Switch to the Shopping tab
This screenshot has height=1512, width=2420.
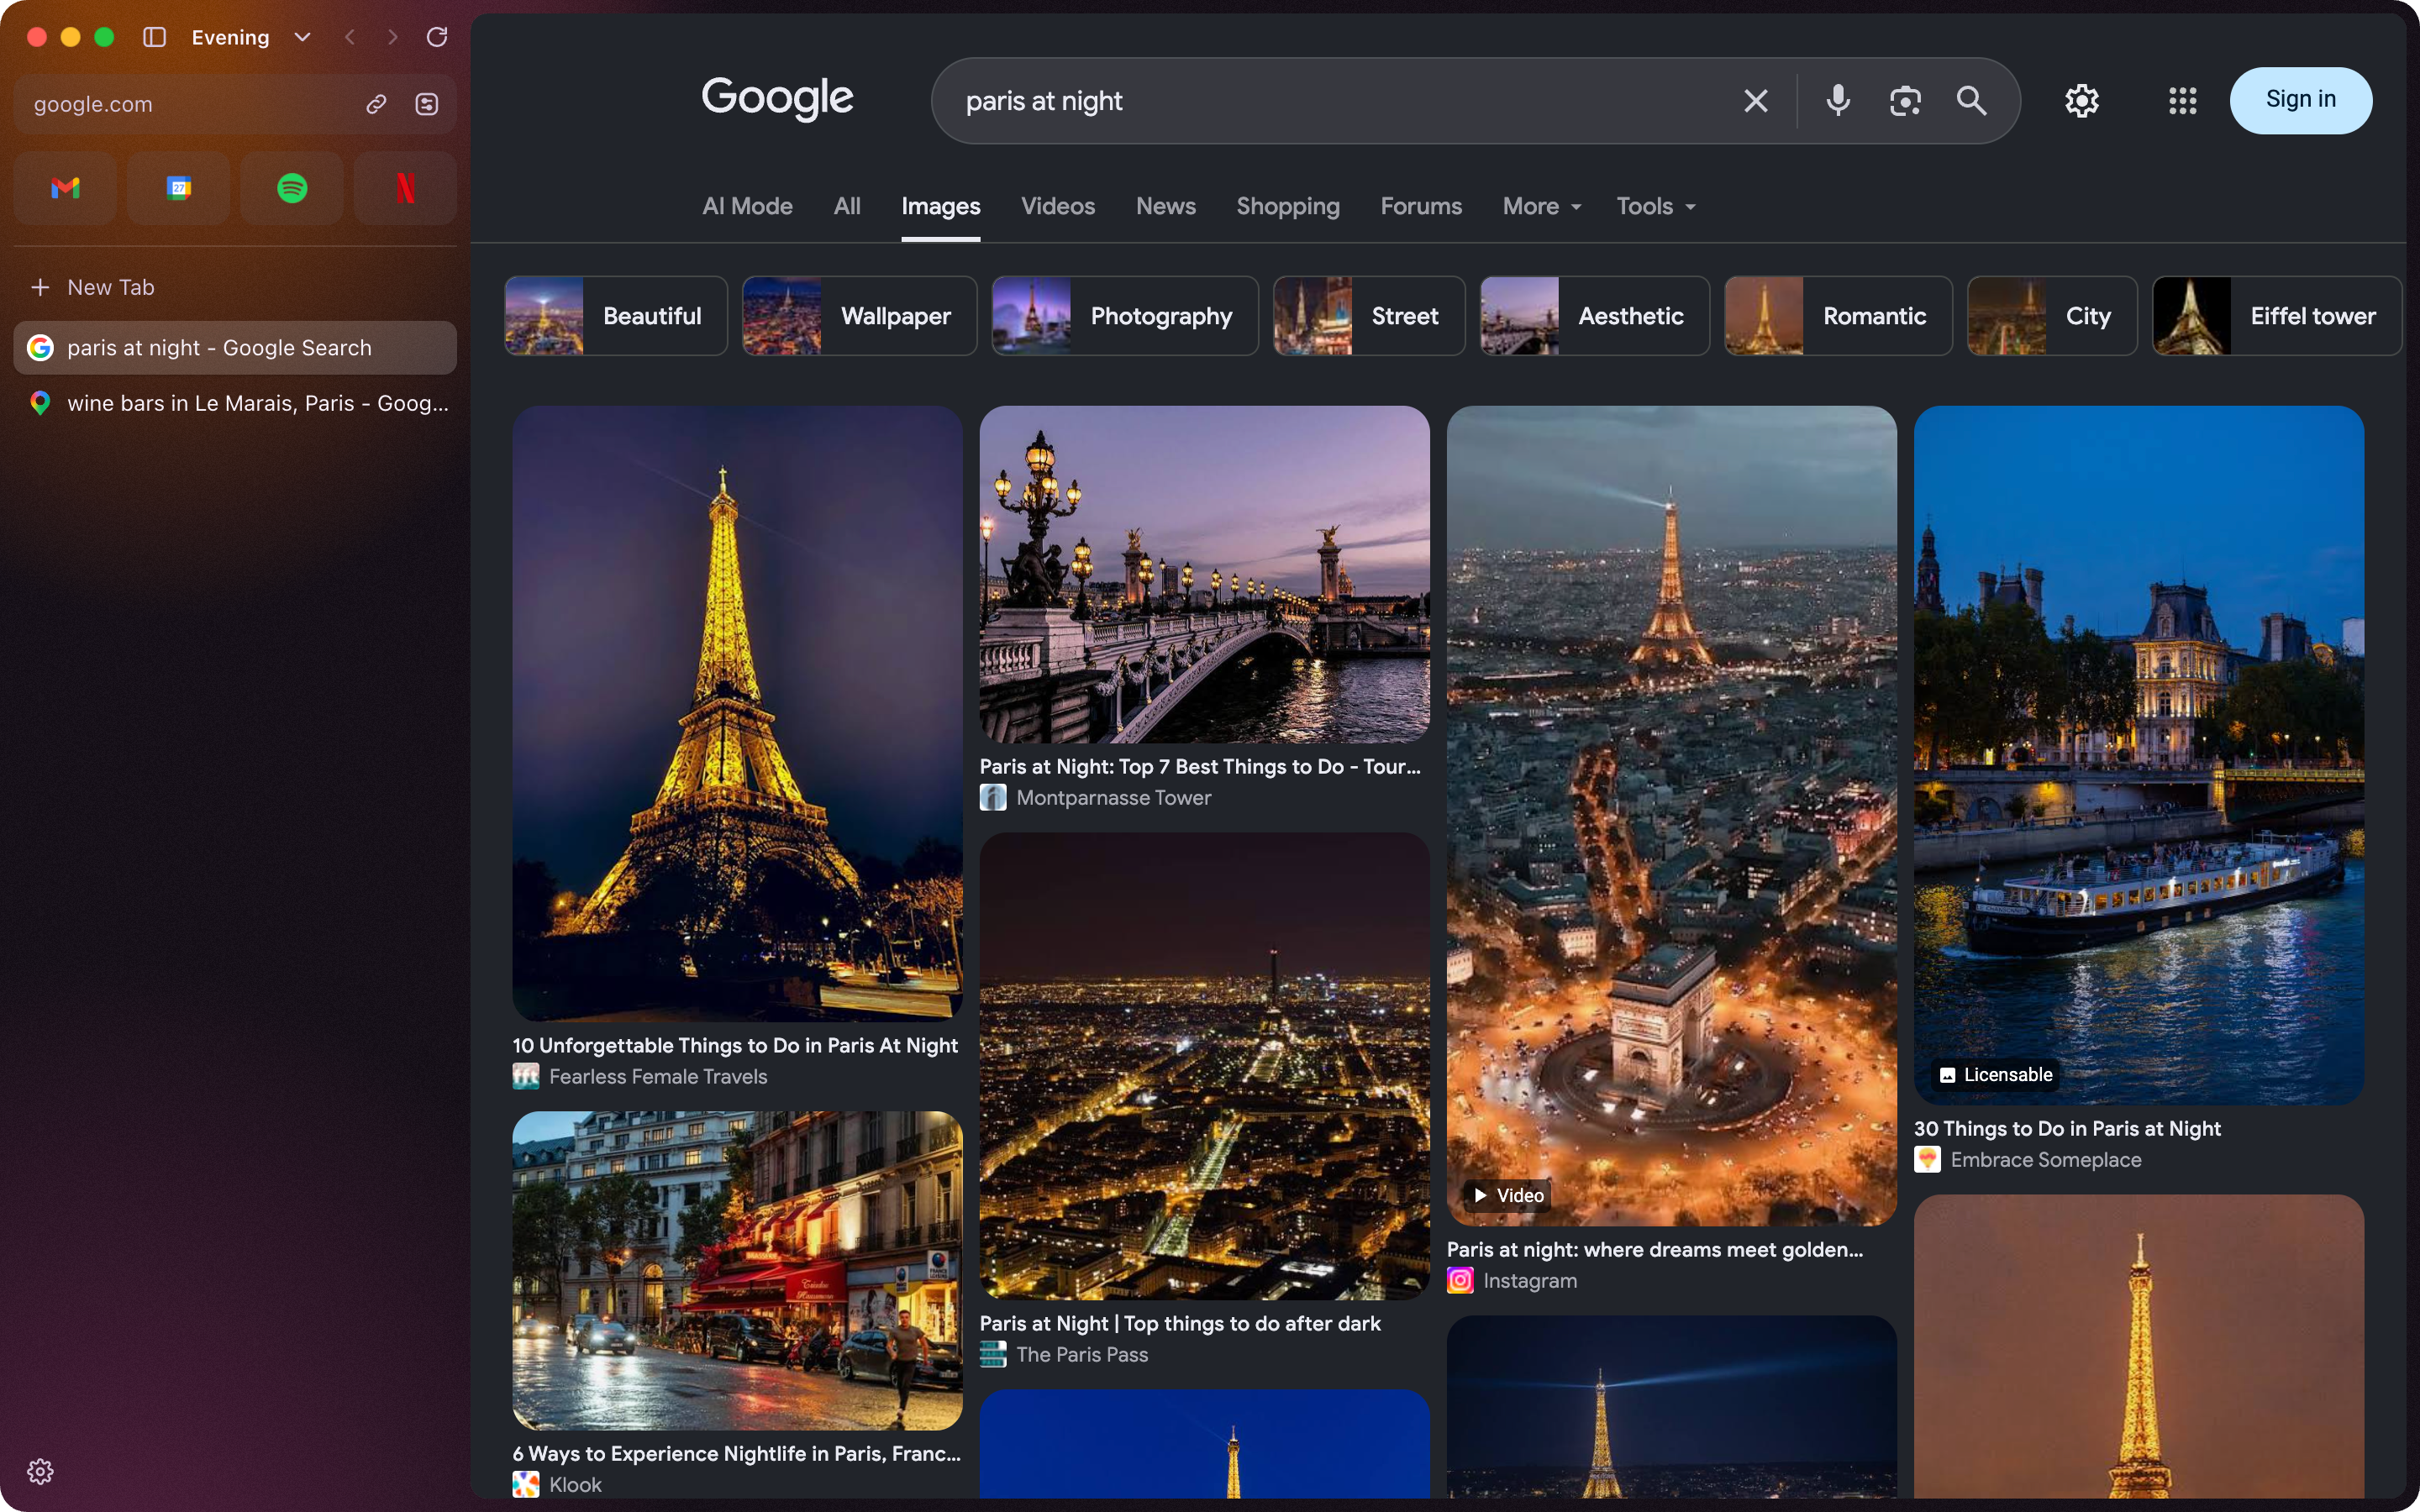(1288, 206)
